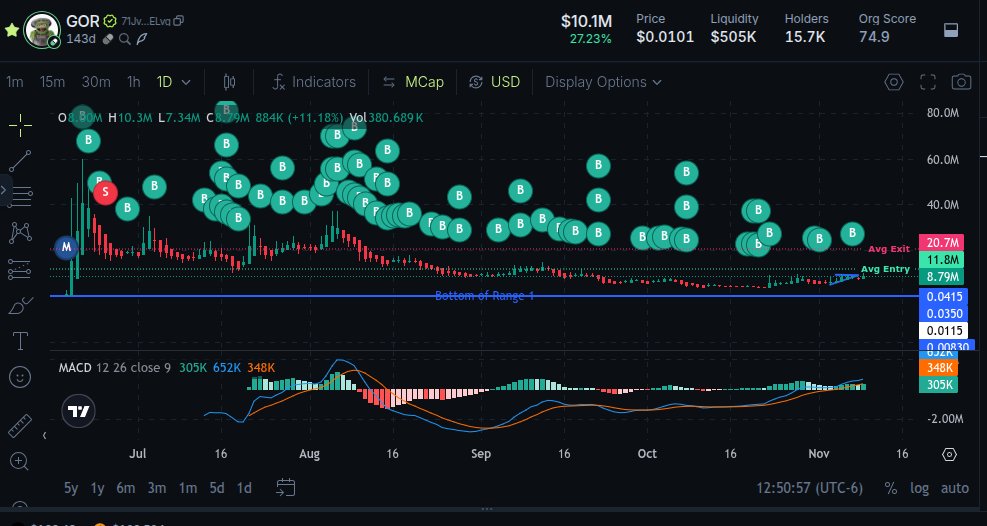This screenshot has height=526, width=987.
Task: Open the emoji sticker tool
Action: click(20, 378)
